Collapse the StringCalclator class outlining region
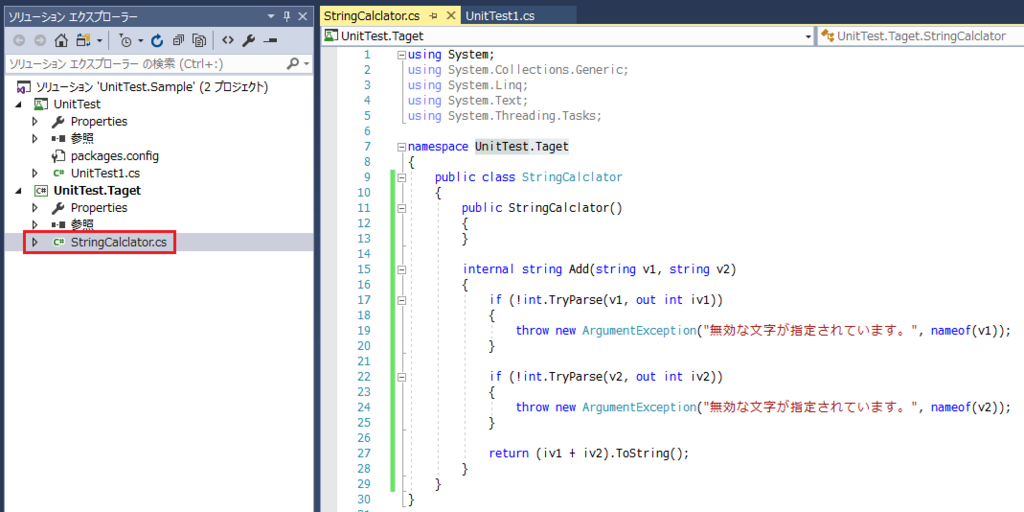The height and width of the screenshot is (512, 1024). tap(402, 177)
